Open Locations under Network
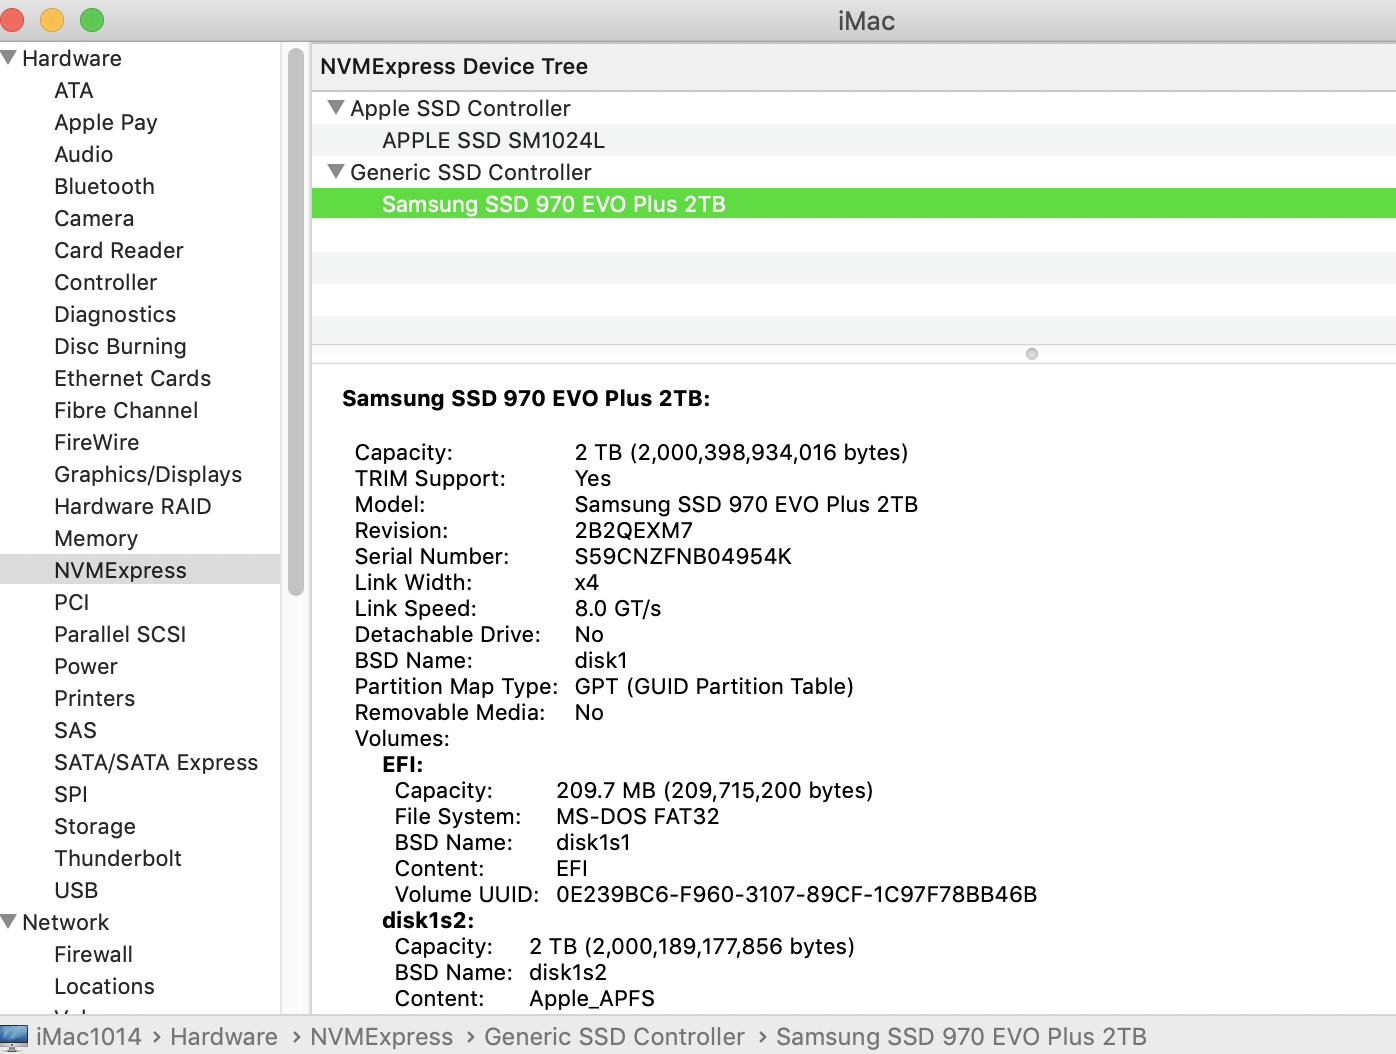 point(105,986)
